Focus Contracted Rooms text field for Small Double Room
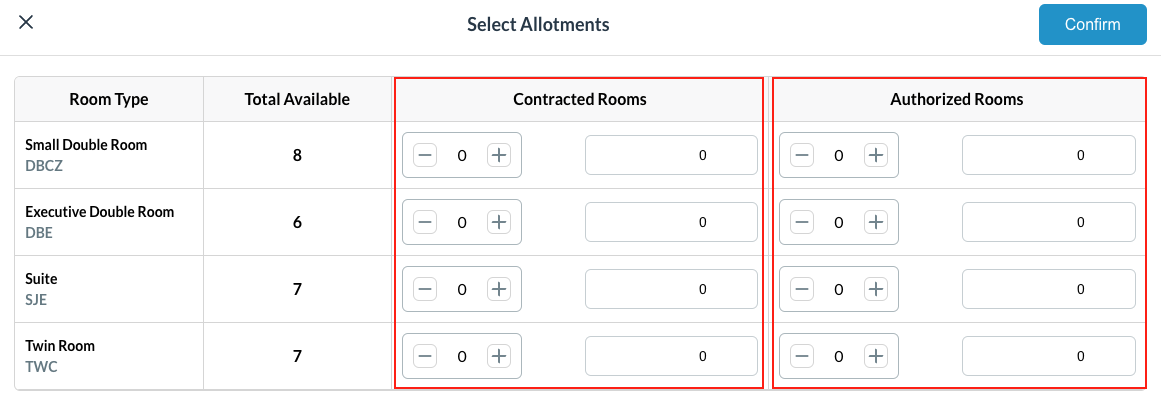The image size is (1161, 413). tap(671, 155)
